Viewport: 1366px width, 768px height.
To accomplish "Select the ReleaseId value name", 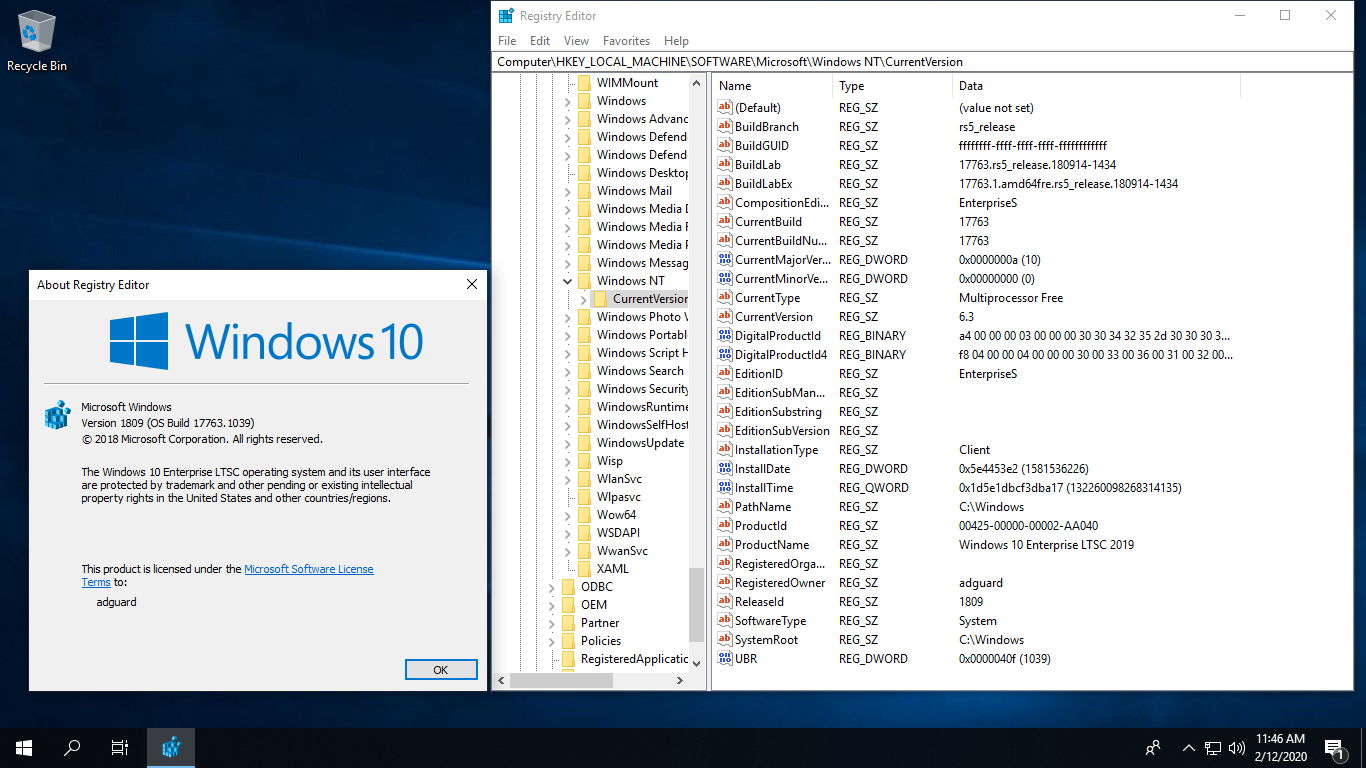I will pyautogui.click(x=759, y=602).
